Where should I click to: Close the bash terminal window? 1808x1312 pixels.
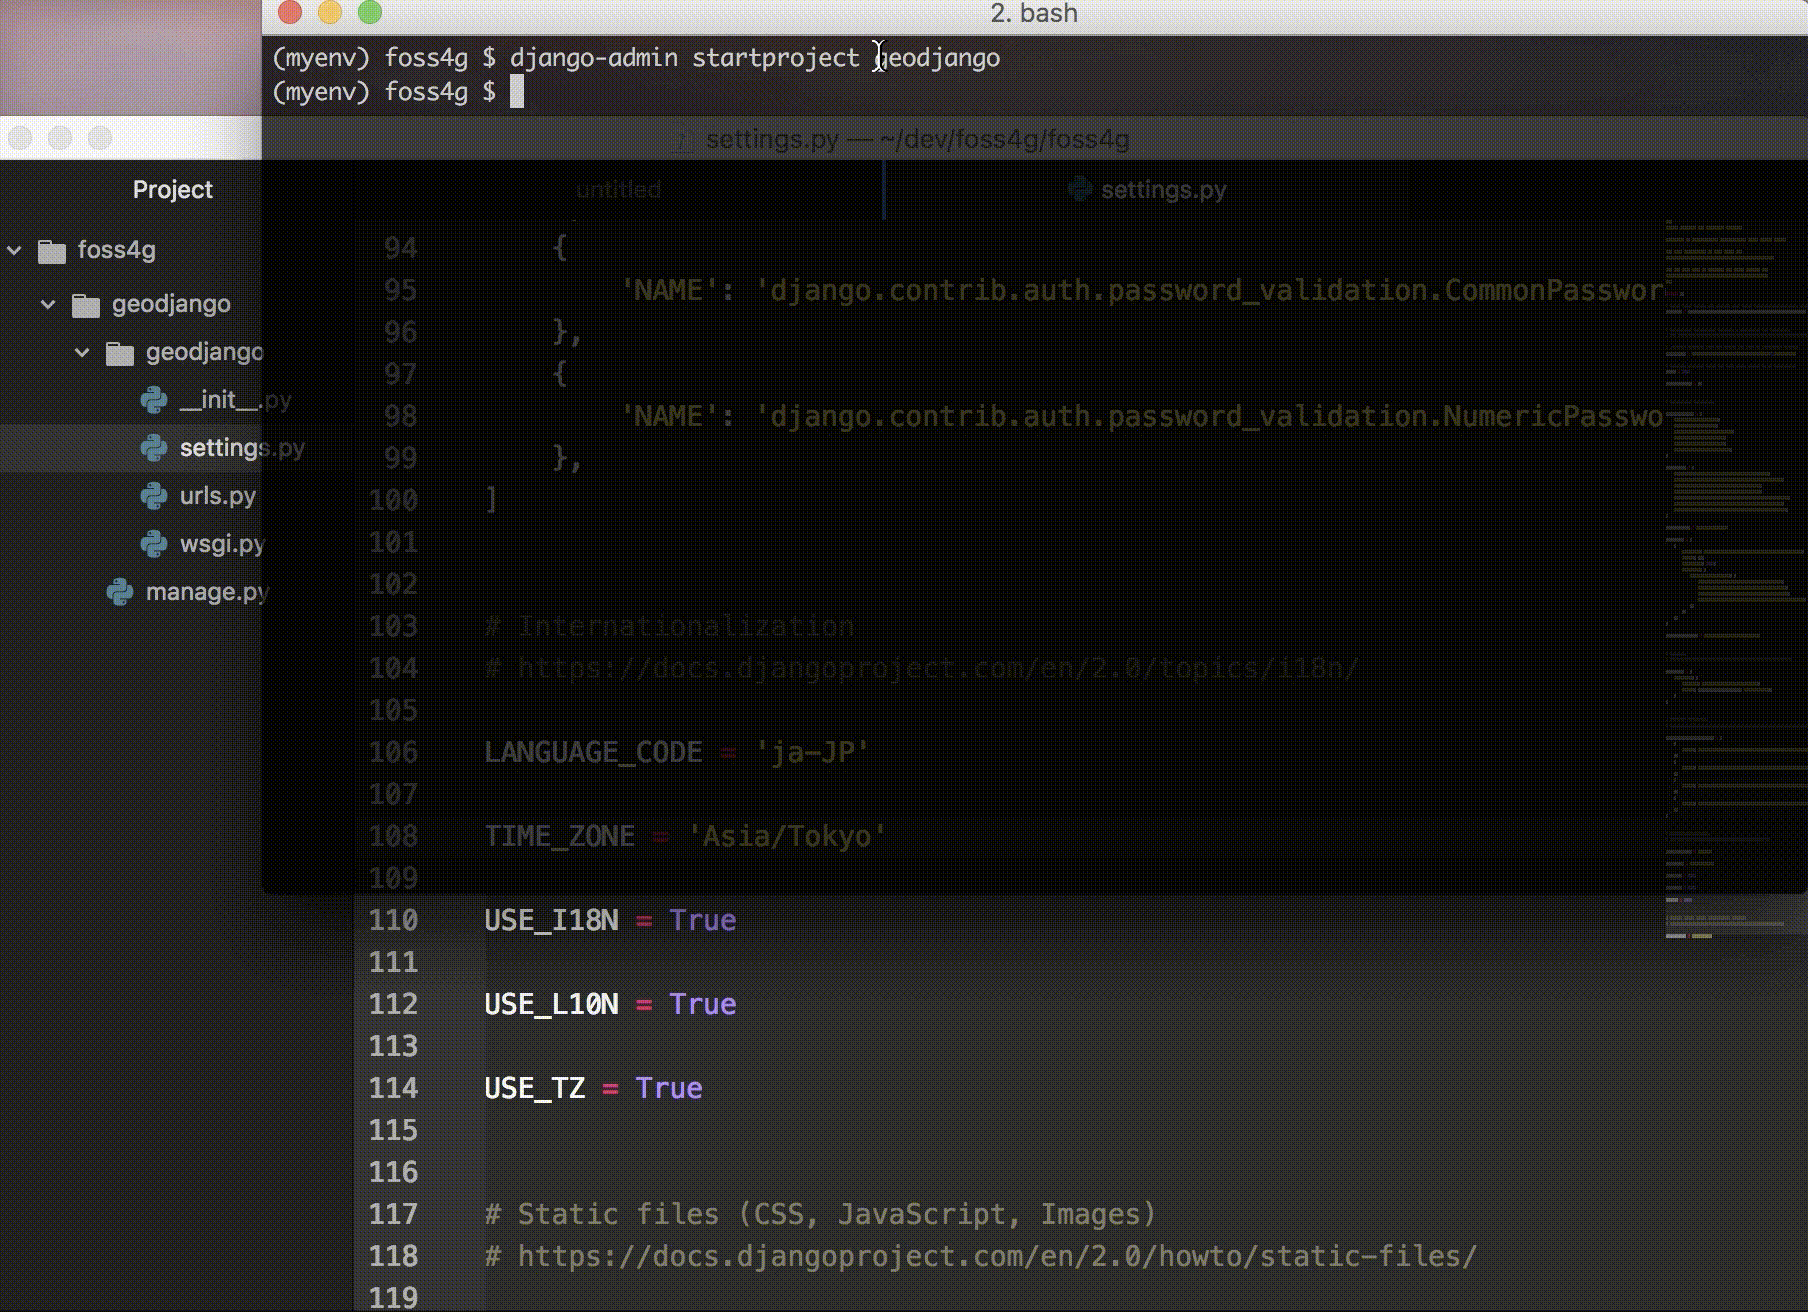(x=290, y=12)
